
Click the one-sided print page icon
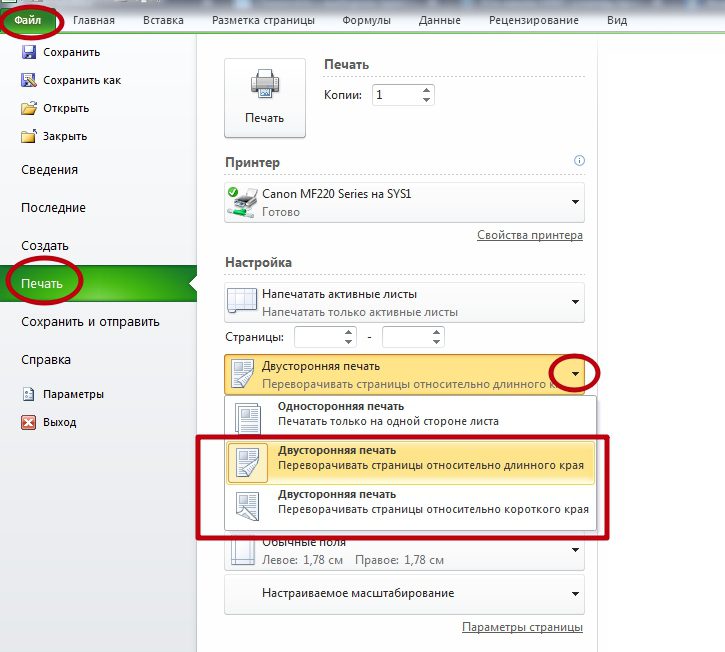248,418
